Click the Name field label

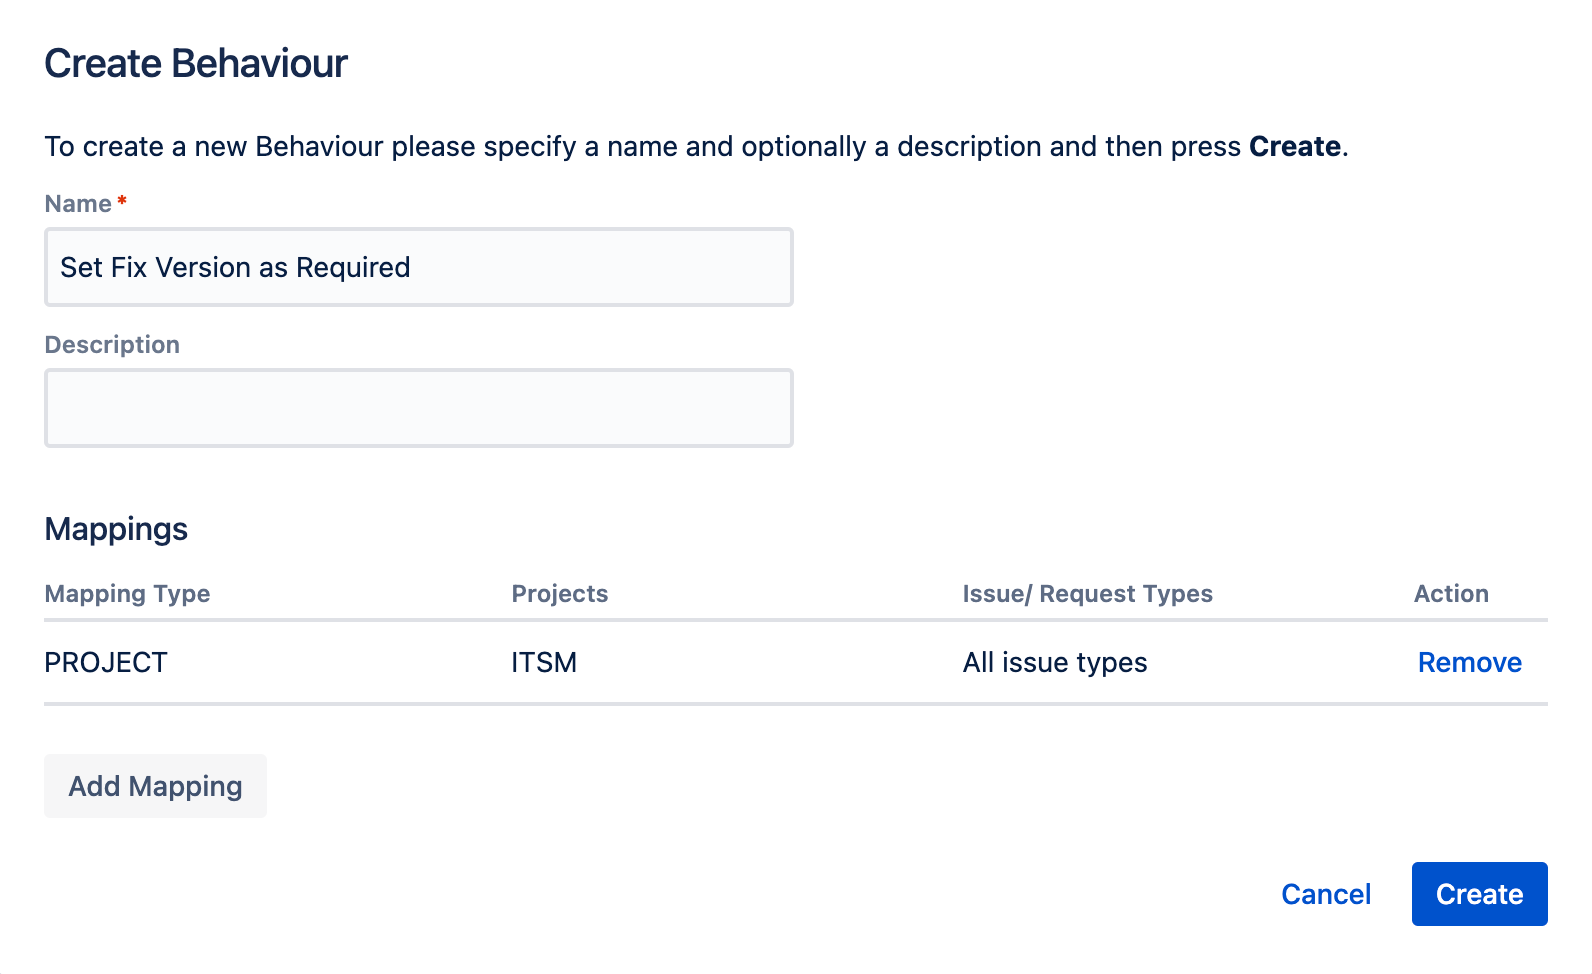pyautogui.click(x=78, y=204)
